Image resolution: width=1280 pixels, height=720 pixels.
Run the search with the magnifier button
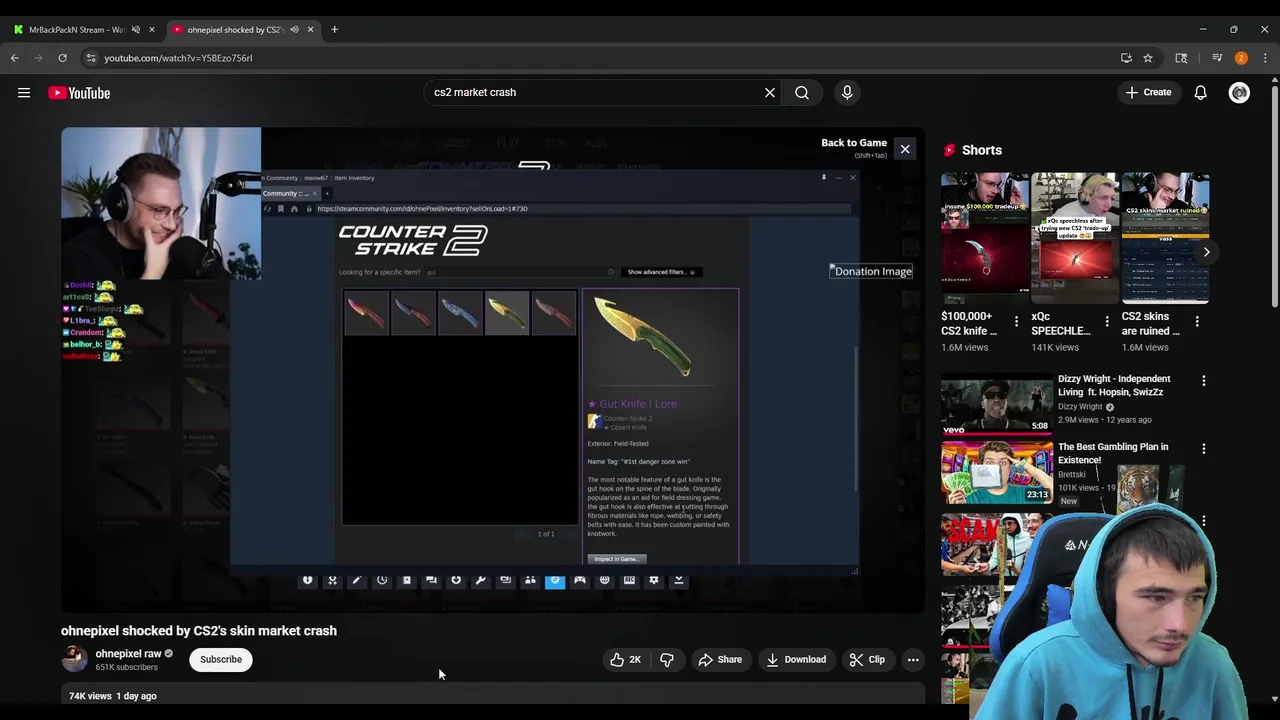[802, 92]
